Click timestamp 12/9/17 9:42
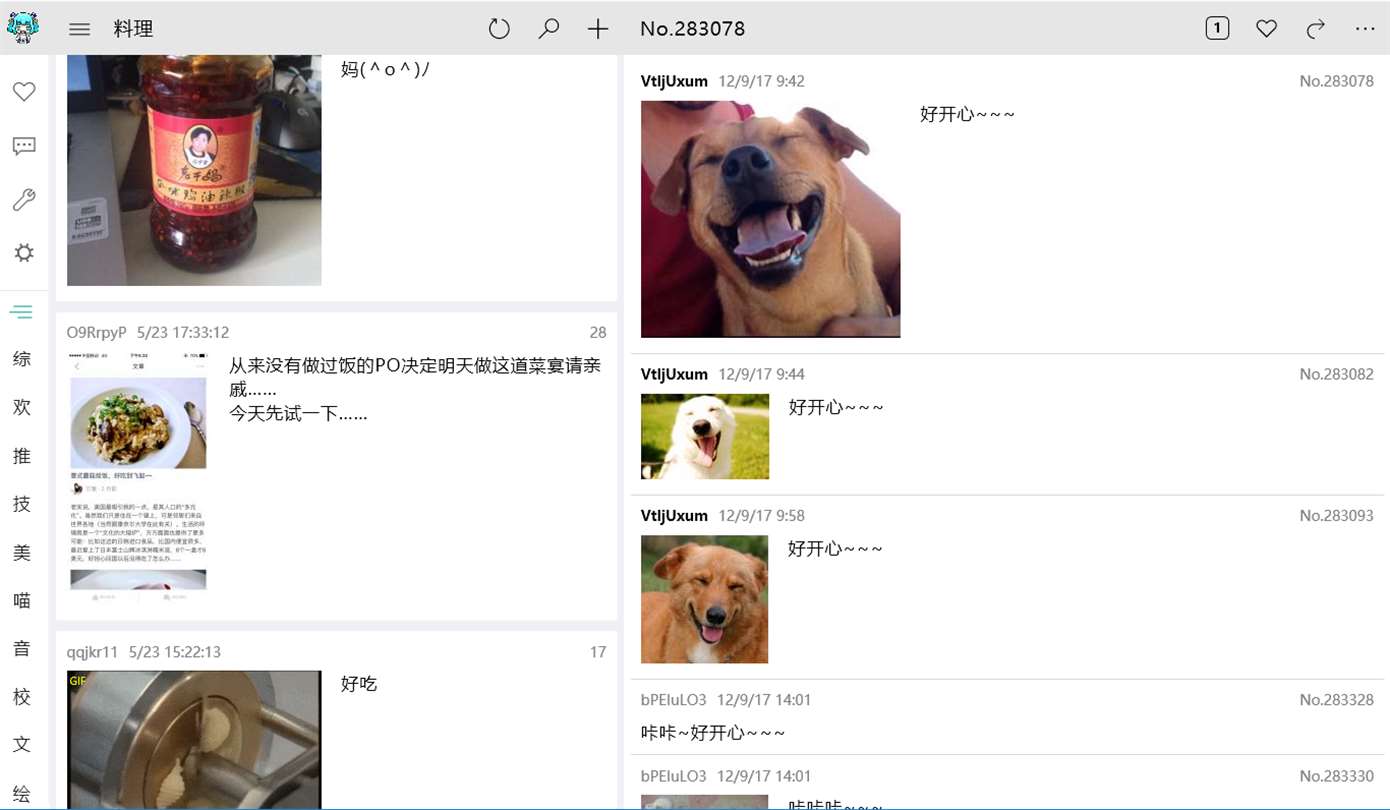1390x810 pixels. [x=761, y=81]
